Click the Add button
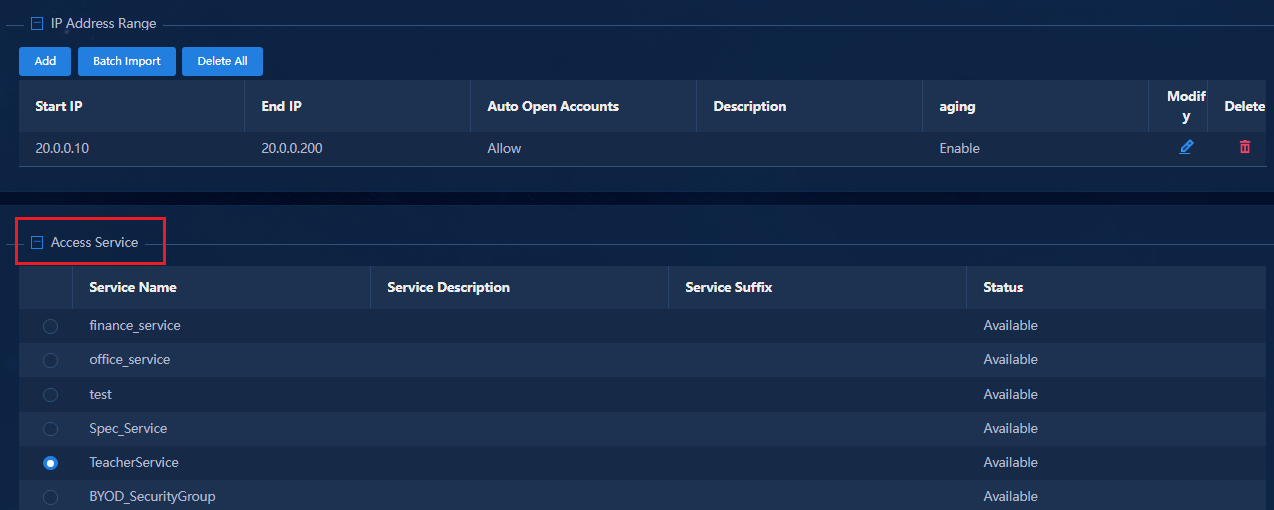Image resolution: width=1274 pixels, height=510 pixels. (x=45, y=61)
